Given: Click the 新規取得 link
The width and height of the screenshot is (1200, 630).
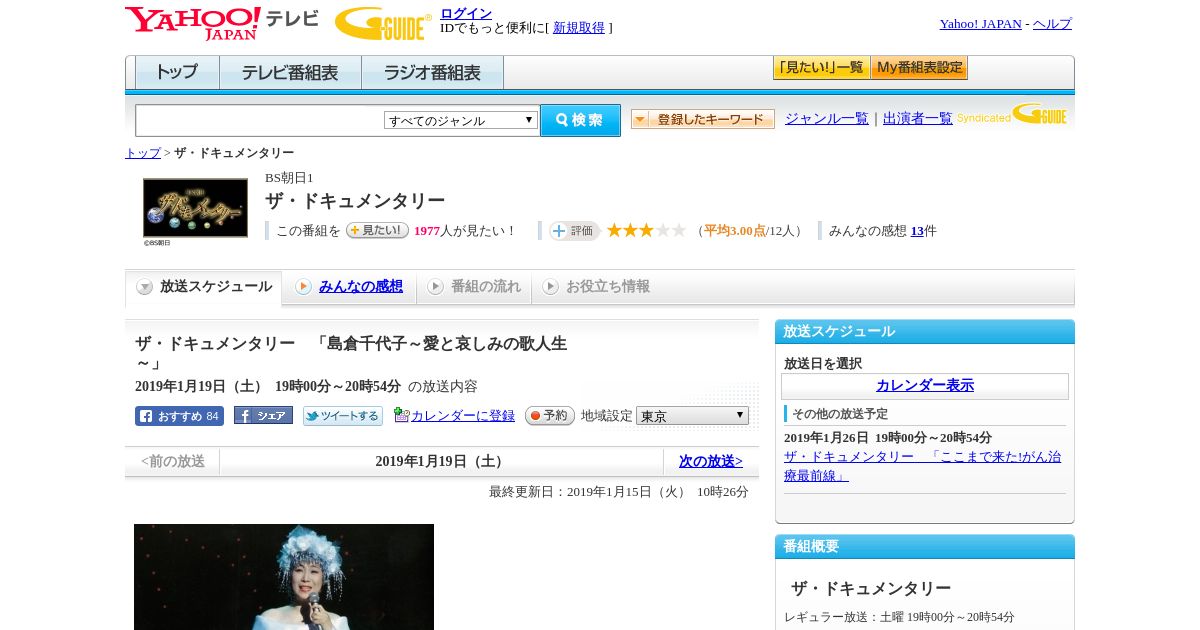Looking at the screenshot, I should [579, 28].
